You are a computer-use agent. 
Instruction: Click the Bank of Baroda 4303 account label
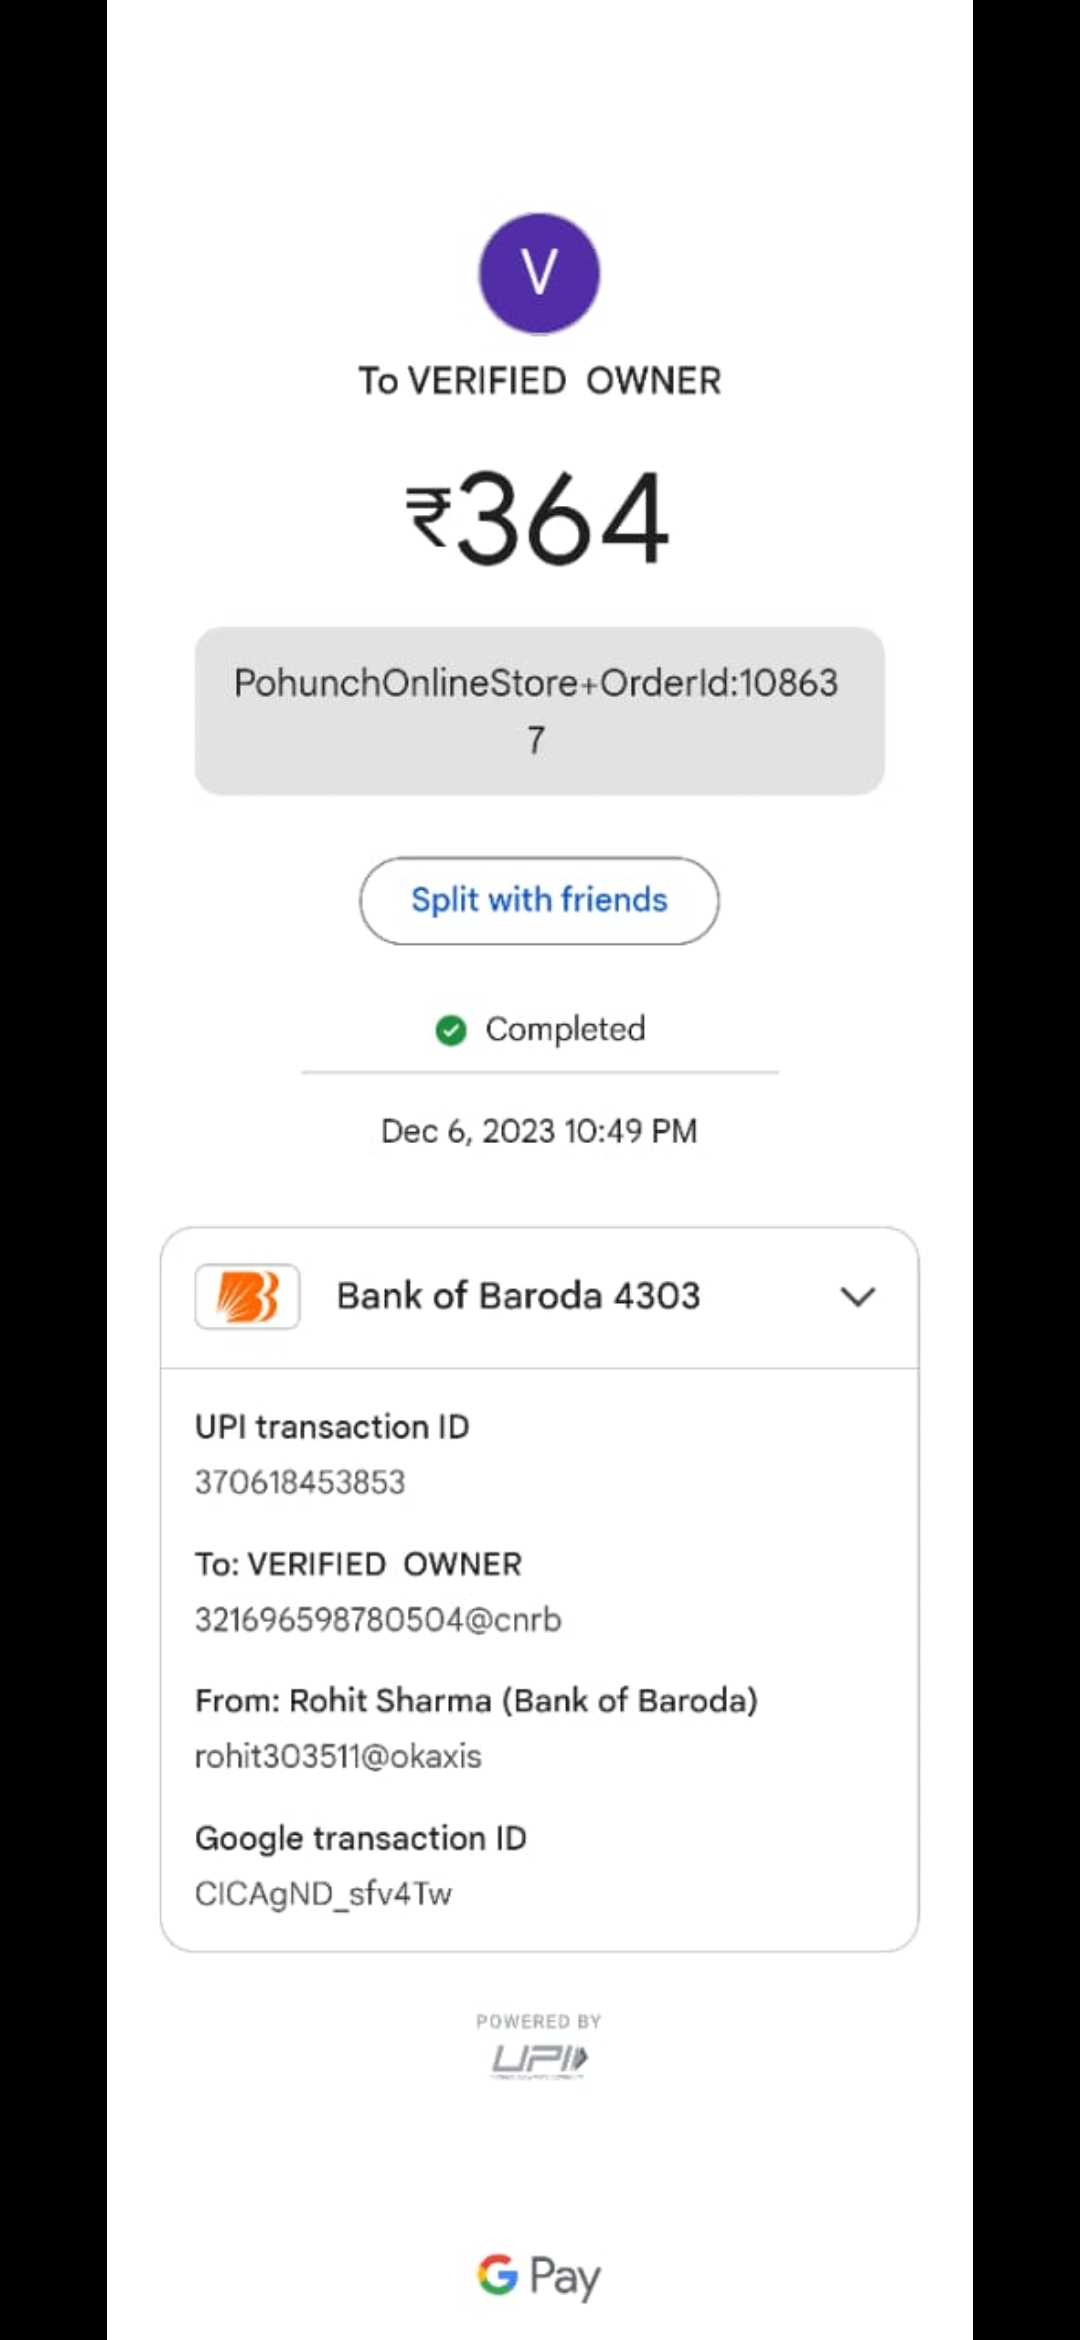point(518,1296)
